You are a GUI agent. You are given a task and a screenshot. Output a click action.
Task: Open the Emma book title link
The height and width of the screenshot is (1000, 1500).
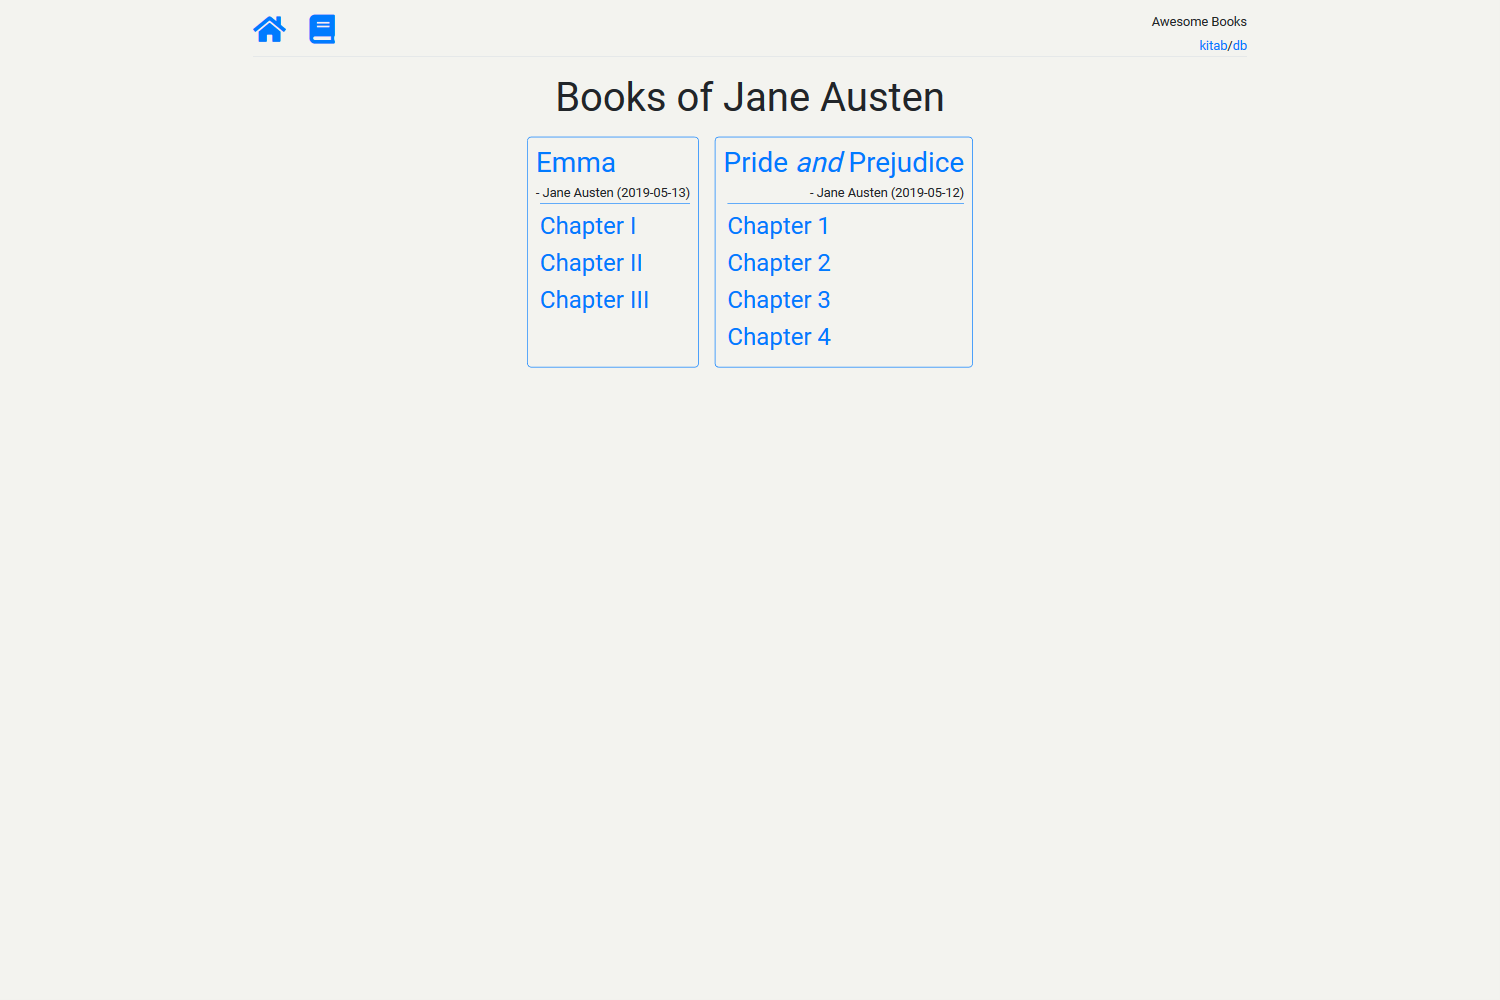pos(576,162)
